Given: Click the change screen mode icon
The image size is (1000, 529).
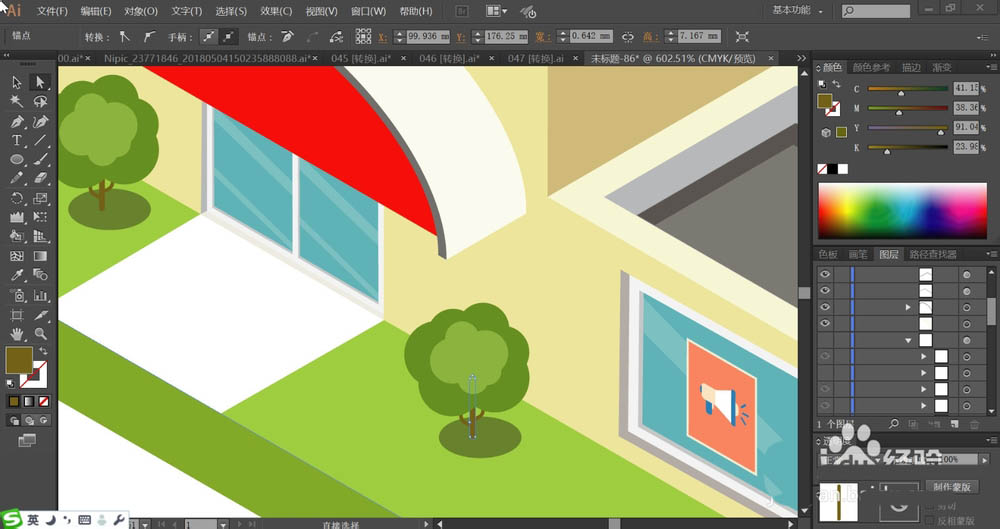Looking at the screenshot, I should pos(27,440).
